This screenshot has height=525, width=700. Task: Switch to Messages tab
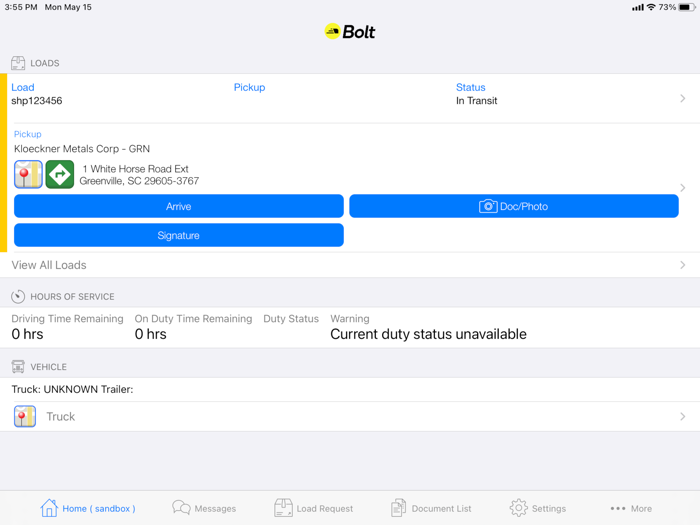(x=204, y=508)
